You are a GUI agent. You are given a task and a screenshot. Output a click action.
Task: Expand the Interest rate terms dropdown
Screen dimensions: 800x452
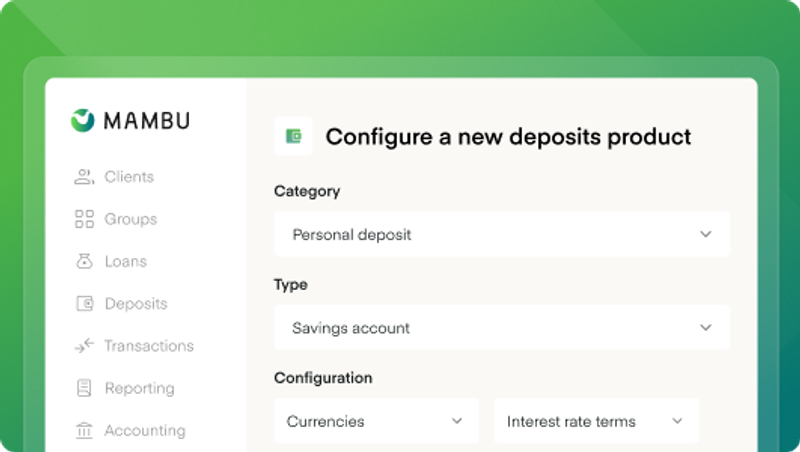coord(596,421)
